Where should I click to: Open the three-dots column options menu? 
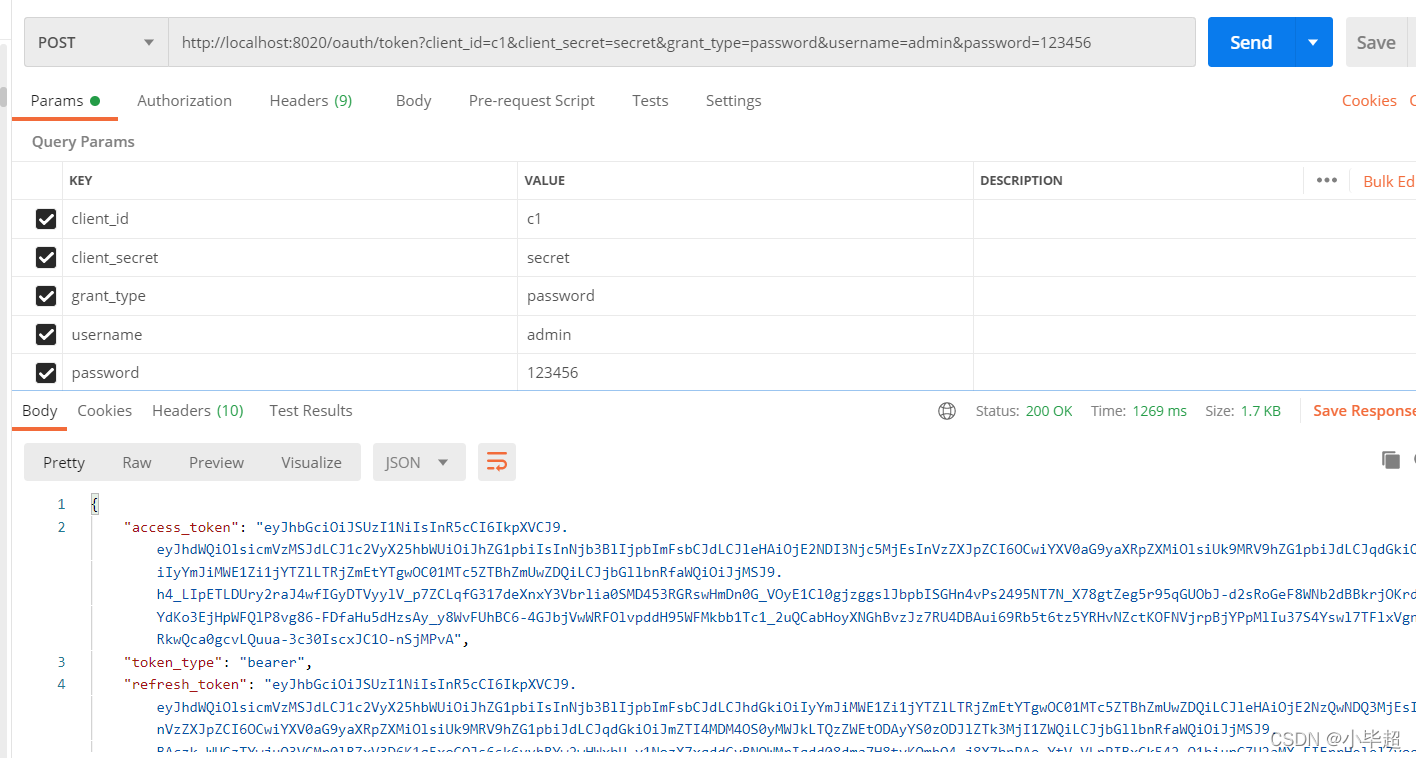pos(1327,180)
